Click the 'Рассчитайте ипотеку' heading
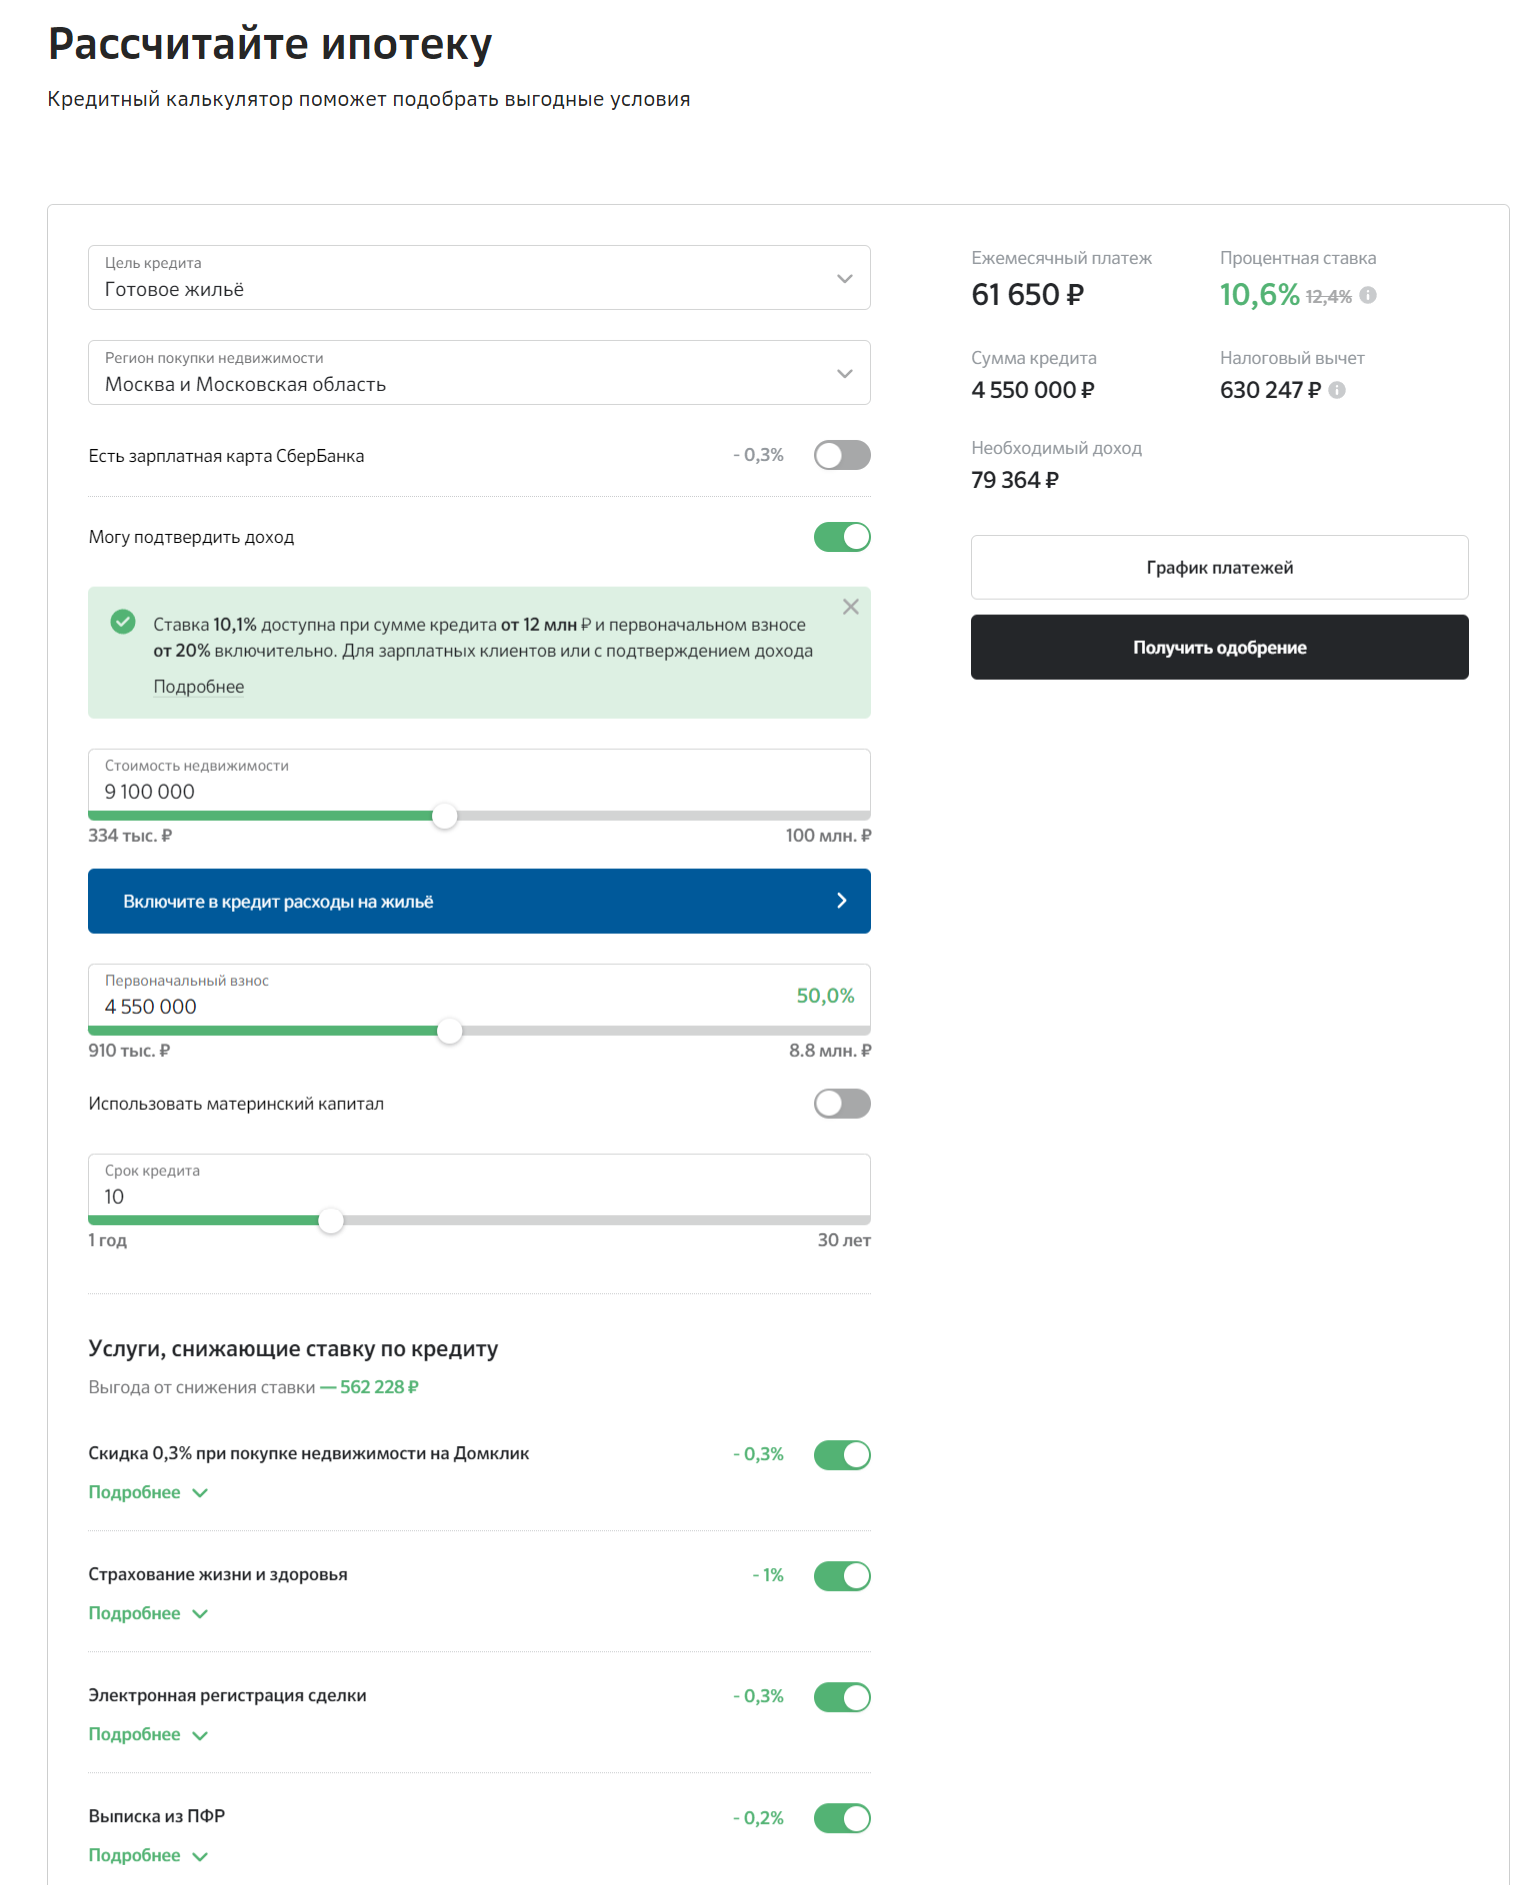The width and height of the screenshot is (1533, 1885). click(x=270, y=45)
